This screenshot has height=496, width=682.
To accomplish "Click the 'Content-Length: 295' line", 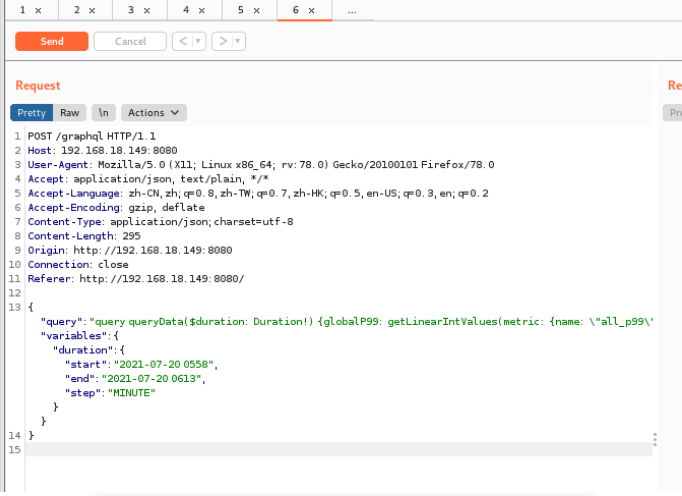I will 84,236.
